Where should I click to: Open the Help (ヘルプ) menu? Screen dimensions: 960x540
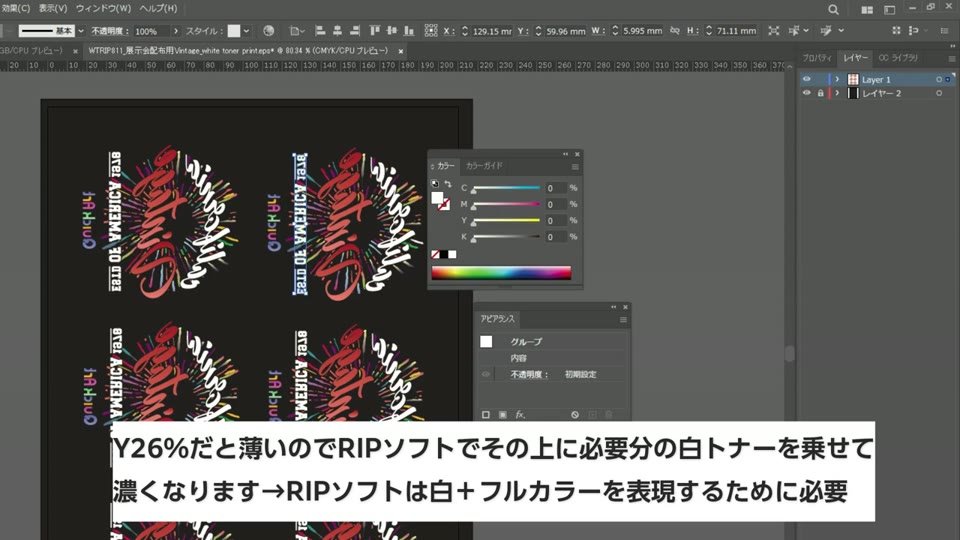(x=159, y=8)
